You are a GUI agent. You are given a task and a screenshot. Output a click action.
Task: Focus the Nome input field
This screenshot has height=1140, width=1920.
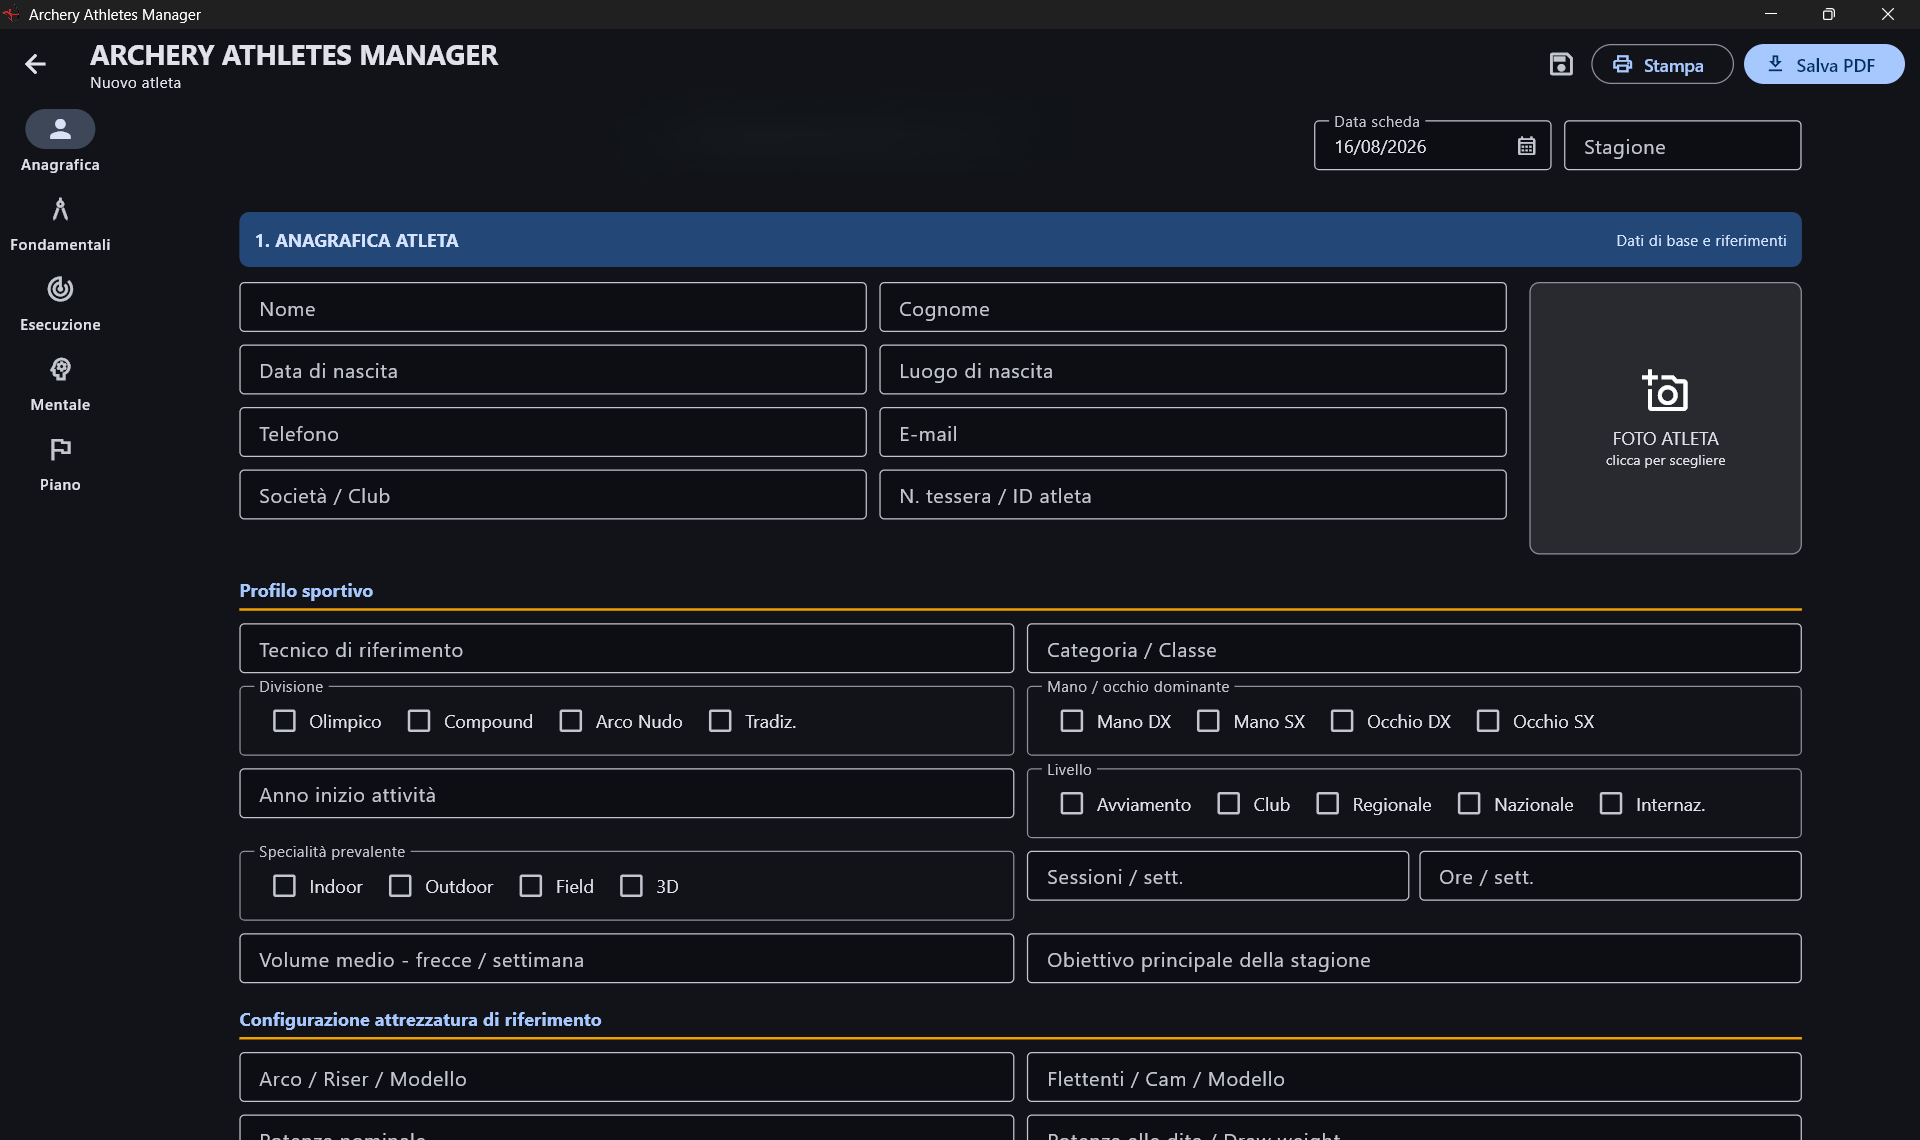(553, 307)
